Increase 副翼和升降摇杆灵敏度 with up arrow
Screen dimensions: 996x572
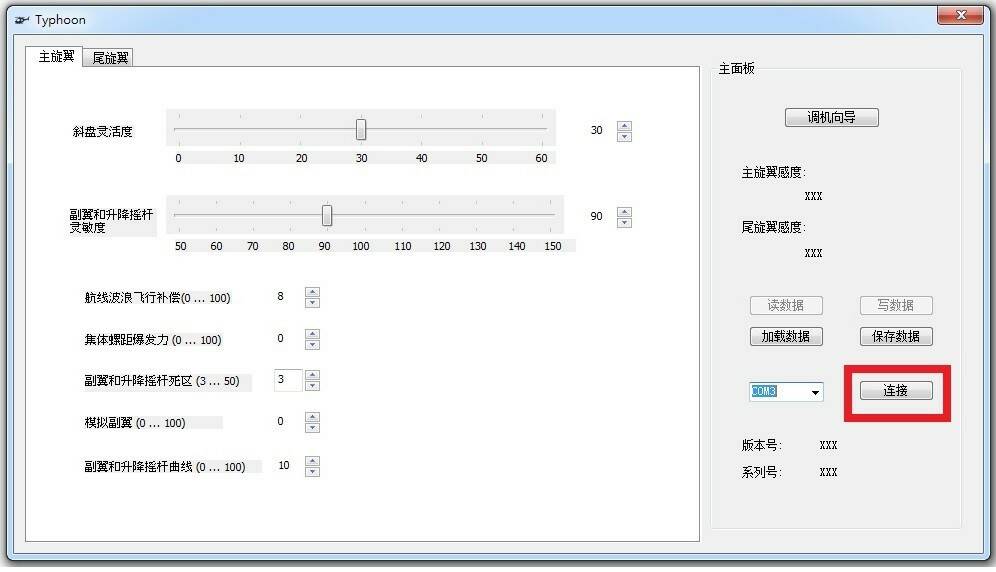624,212
